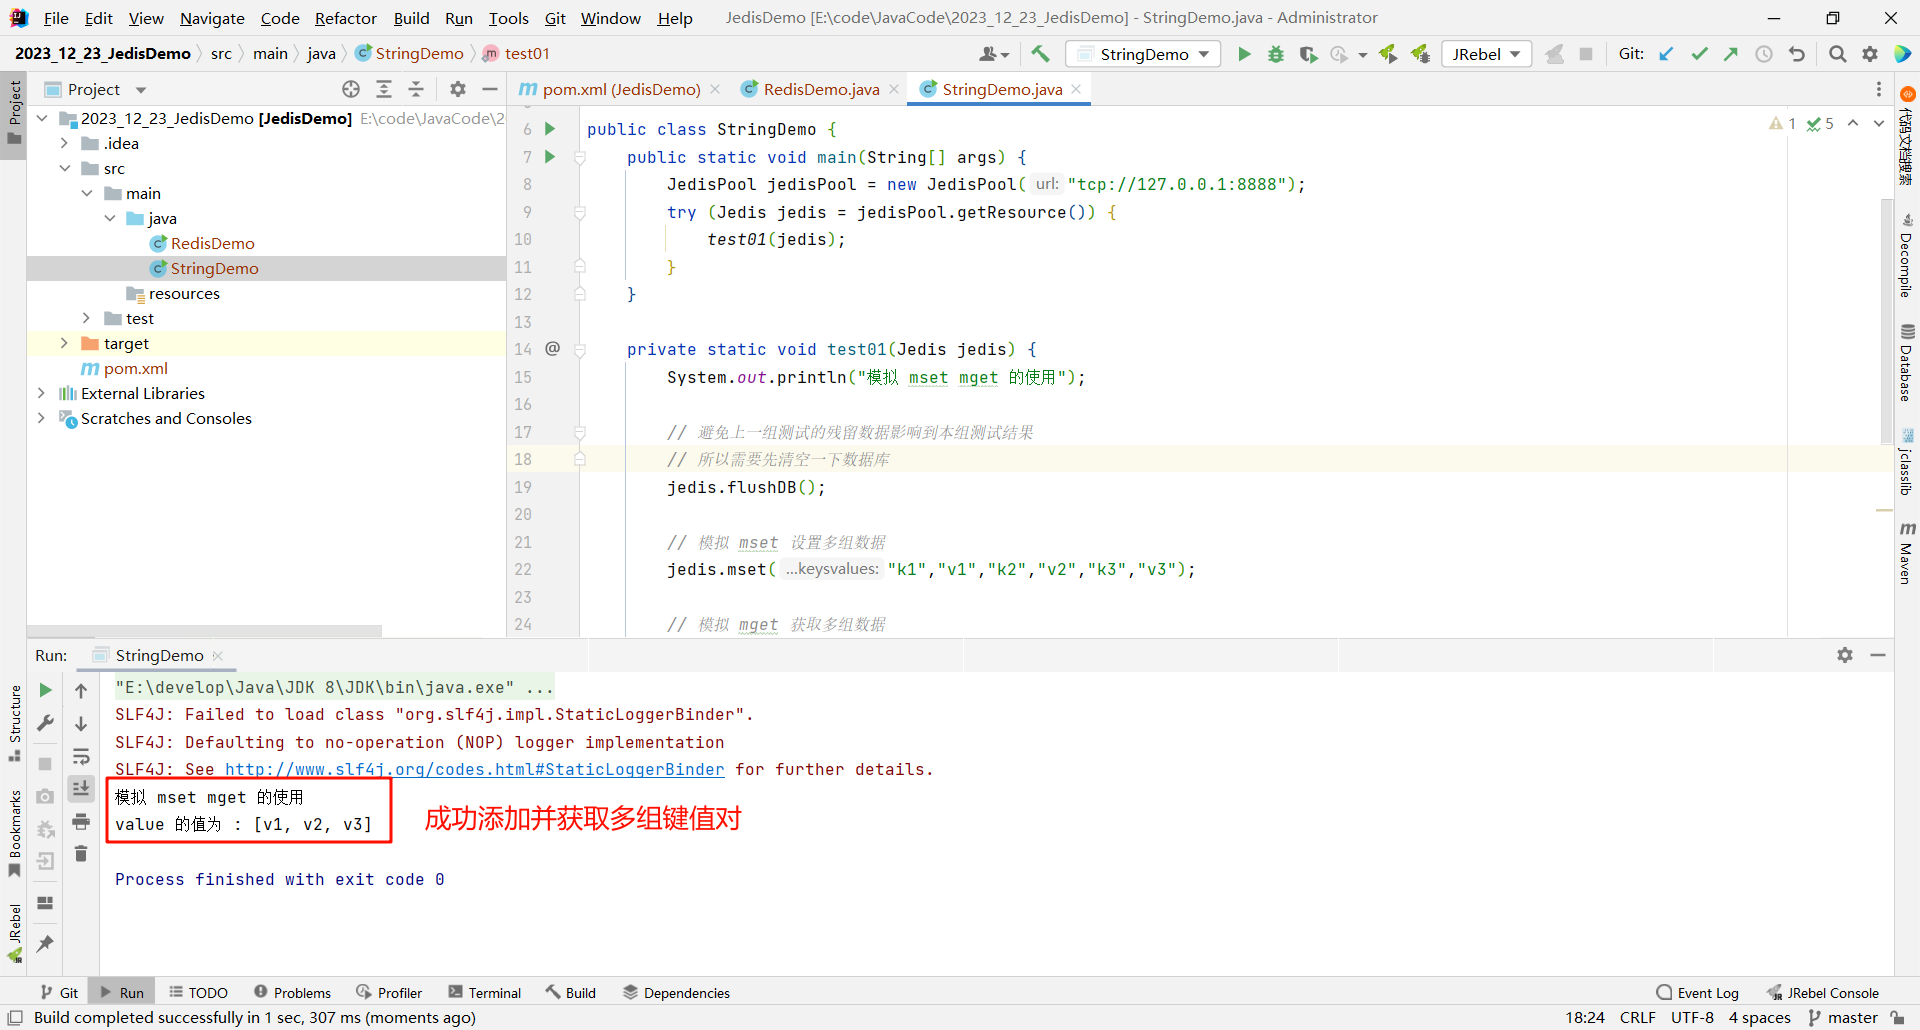Jump to next highlighted error arrow
Viewport: 1920px width, 1030px height.
(1878, 123)
